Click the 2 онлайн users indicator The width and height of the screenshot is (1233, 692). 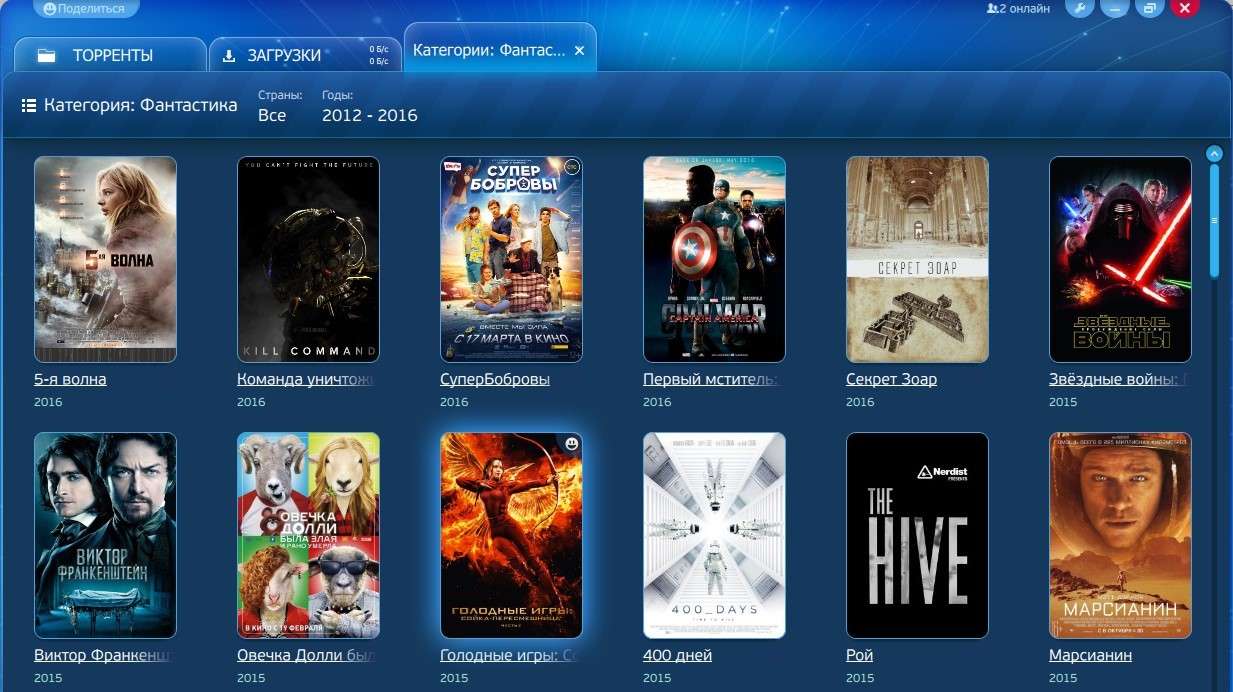(x=1018, y=8)
